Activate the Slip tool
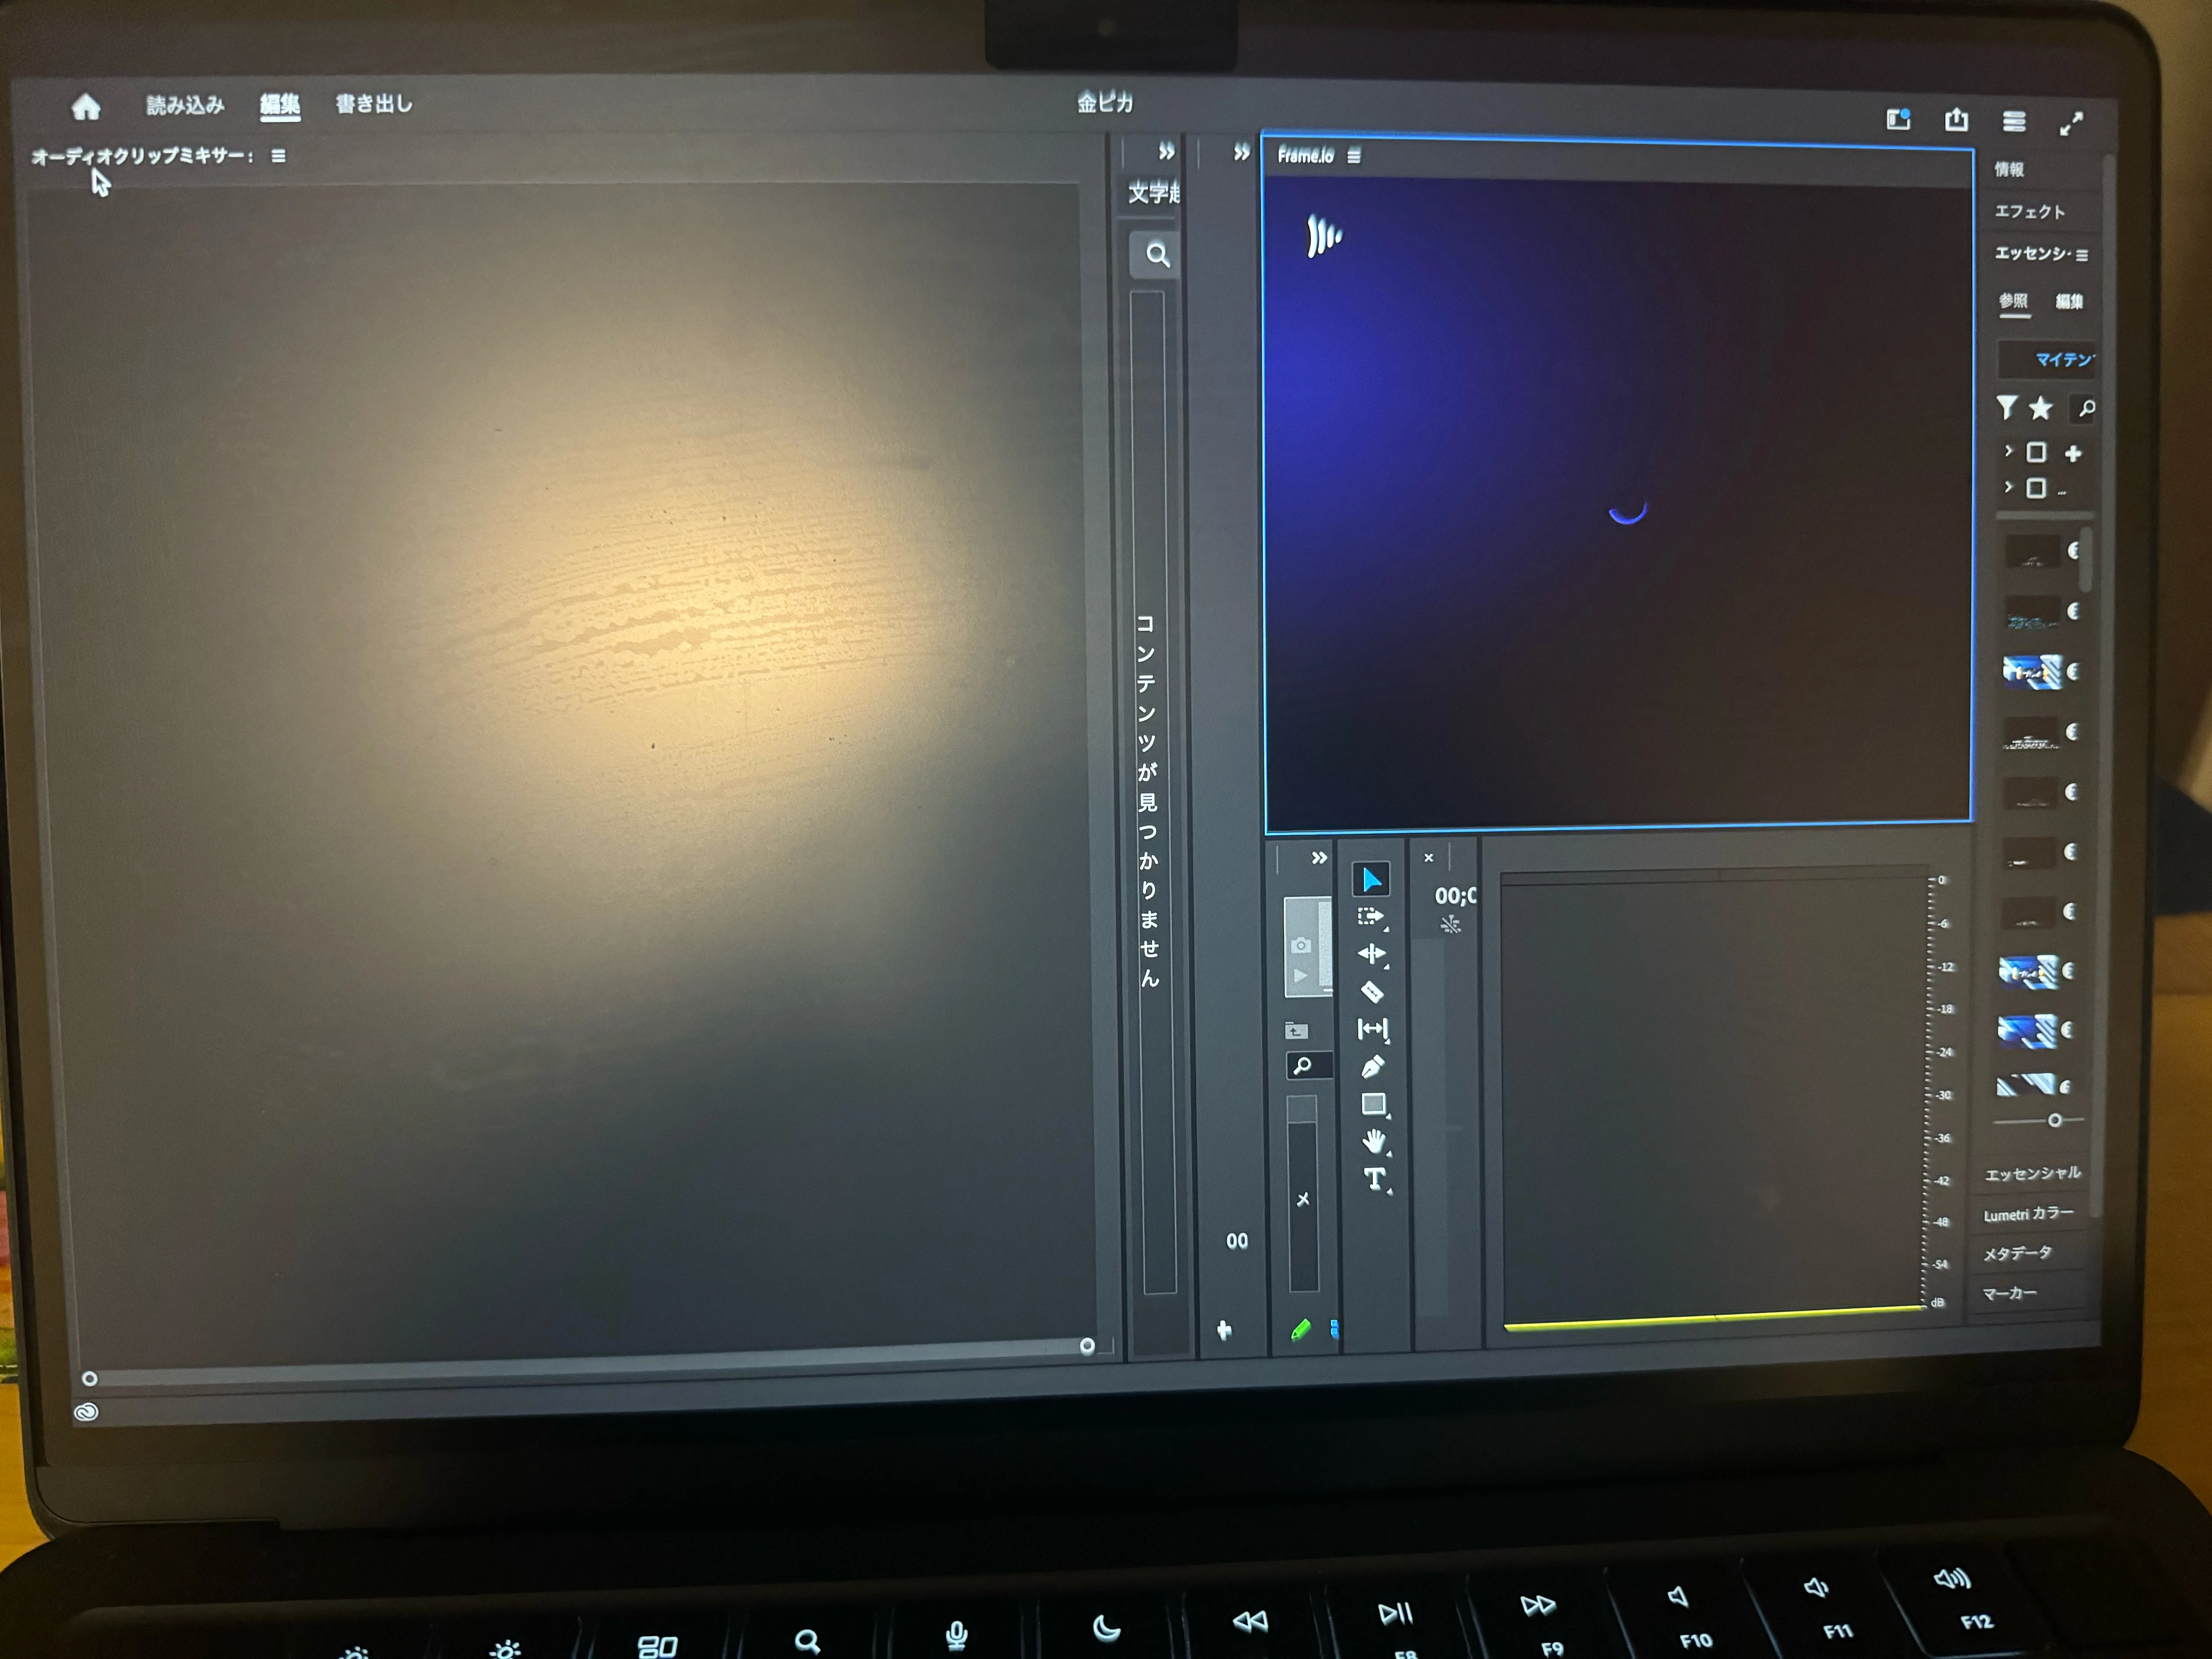The image size is (2212, 1659). (1372, 1029)
